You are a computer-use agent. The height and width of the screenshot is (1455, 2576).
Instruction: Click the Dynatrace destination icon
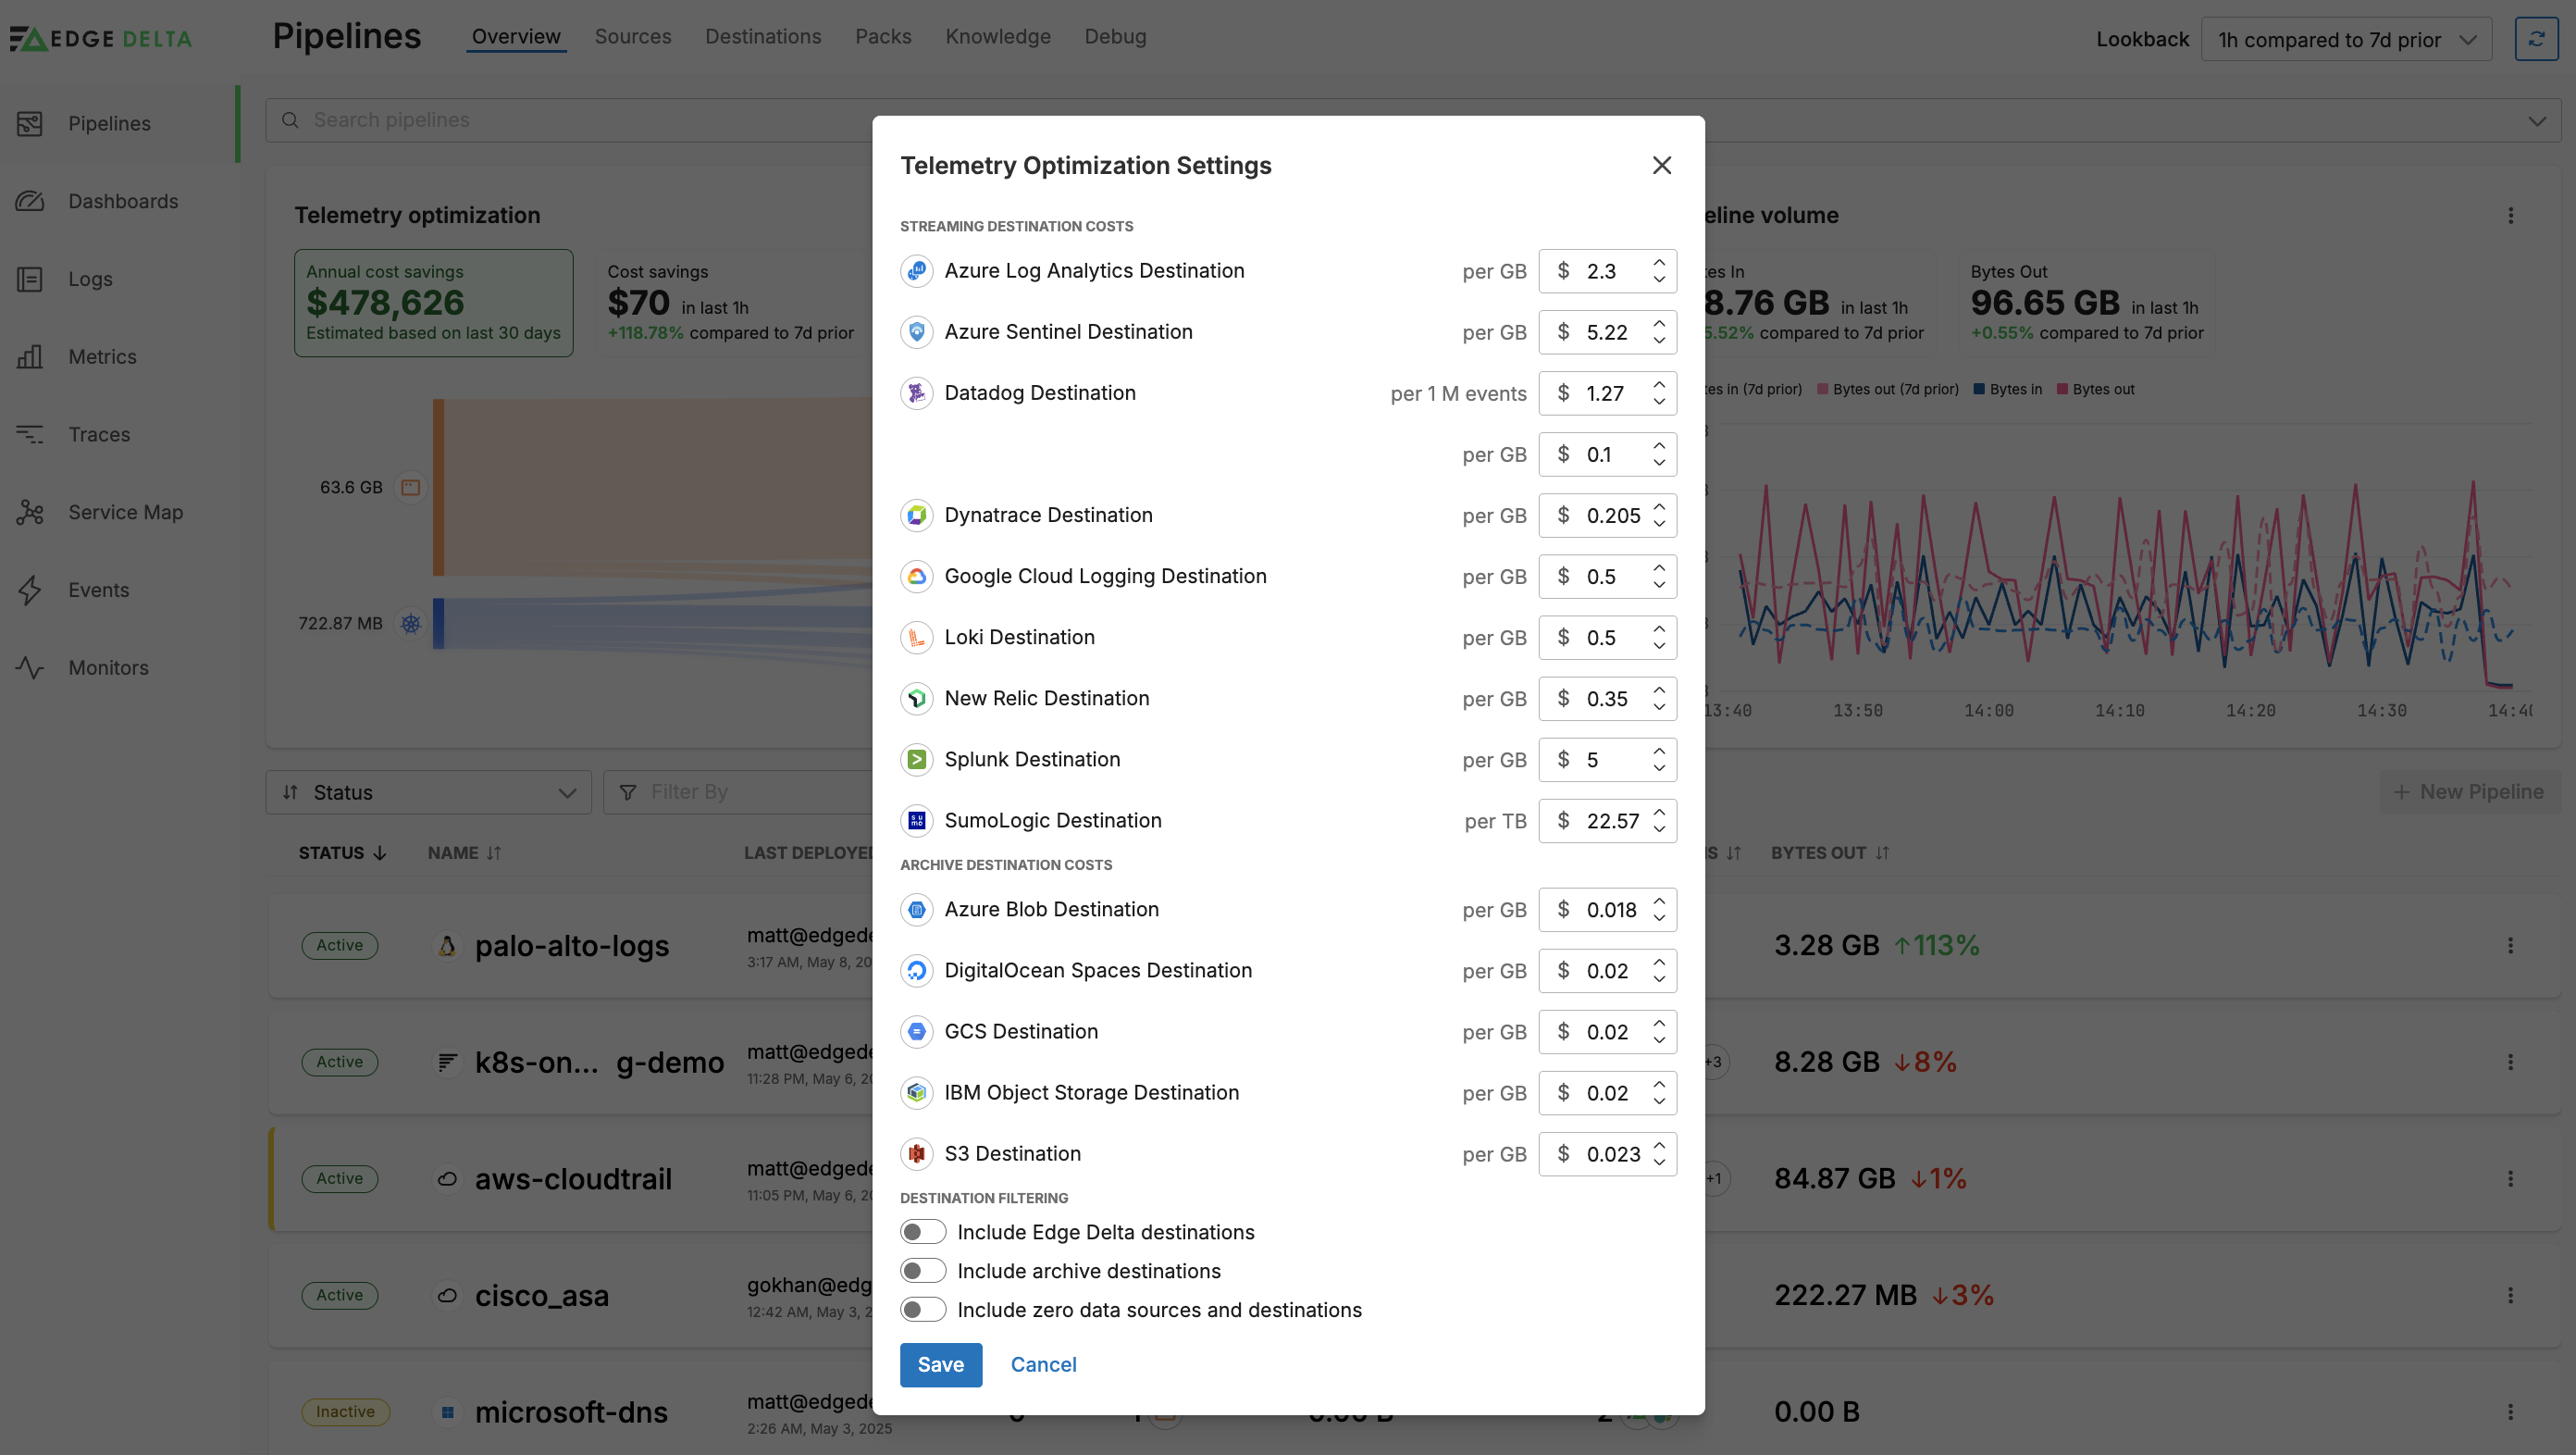[x=916, y=515]
